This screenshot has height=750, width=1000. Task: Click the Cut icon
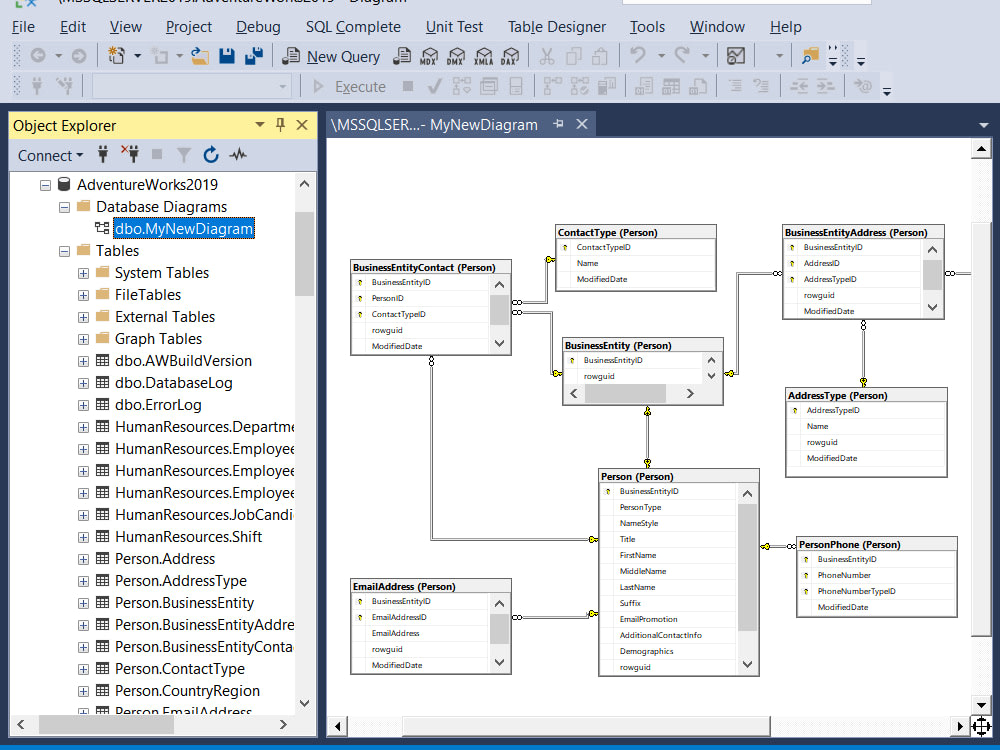point(547,57)
